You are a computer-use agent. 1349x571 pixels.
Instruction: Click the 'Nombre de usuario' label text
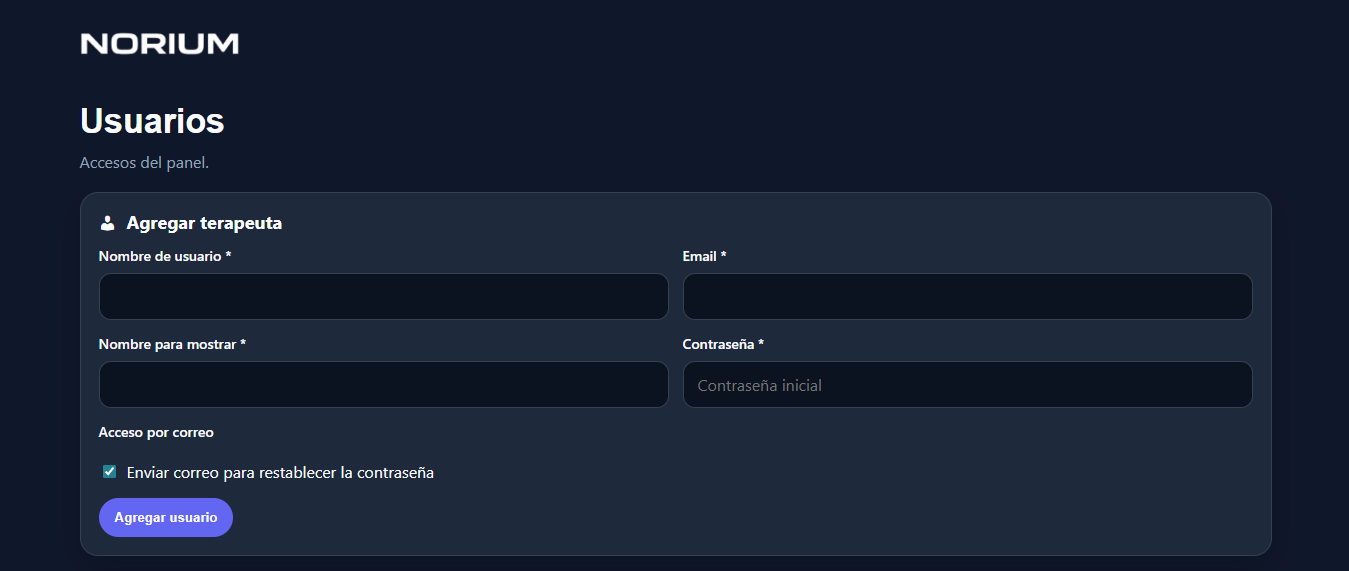pyautogui.click(x=160, y=257)
